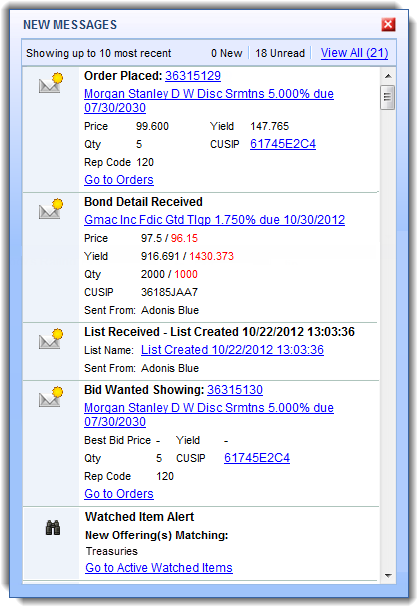Click the red quantity value 1000

pos(186,274)
